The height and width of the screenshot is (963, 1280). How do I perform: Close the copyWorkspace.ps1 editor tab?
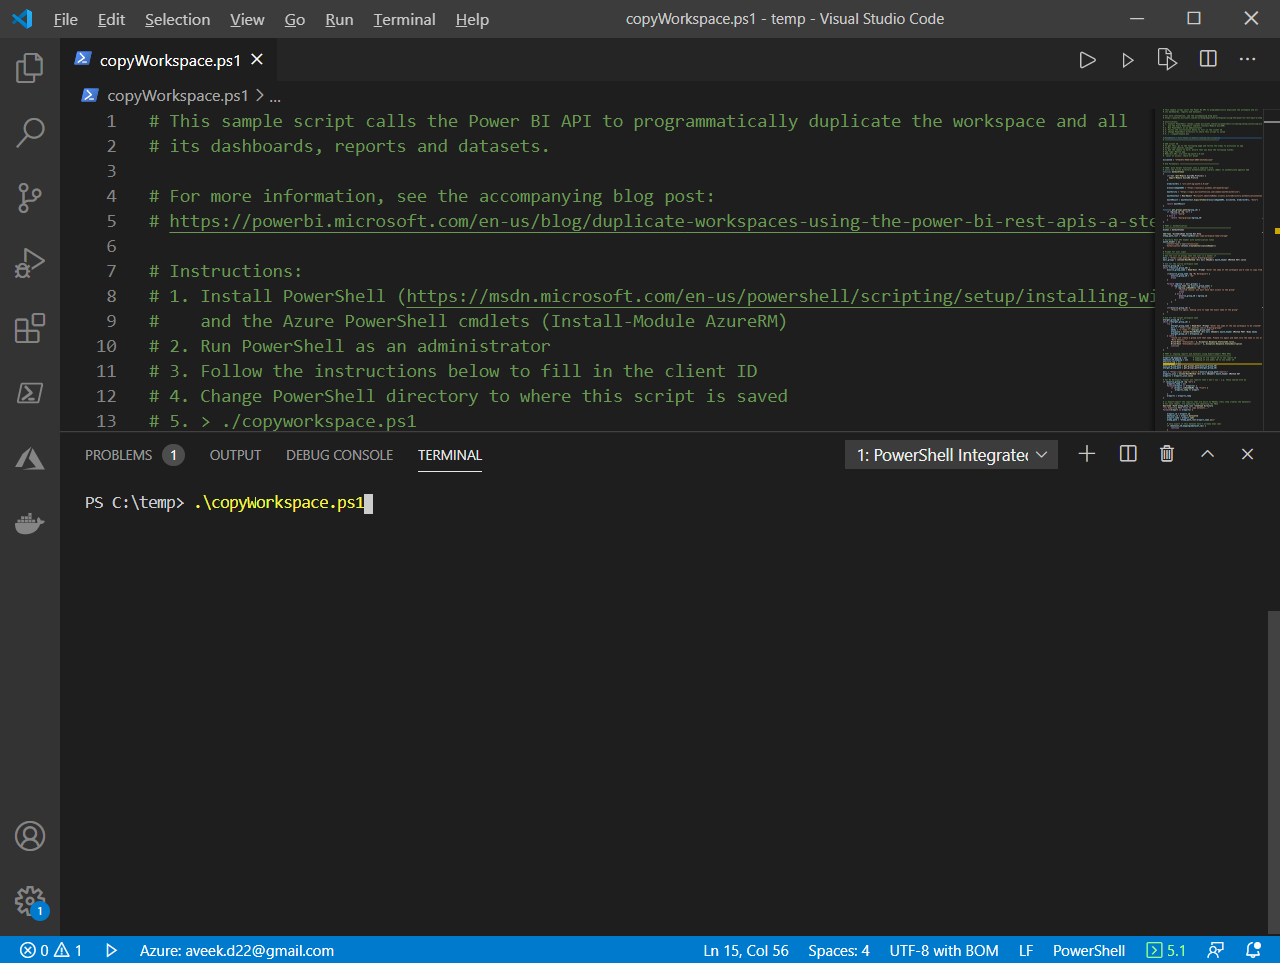pyautogui.click(x=257, y=60)
